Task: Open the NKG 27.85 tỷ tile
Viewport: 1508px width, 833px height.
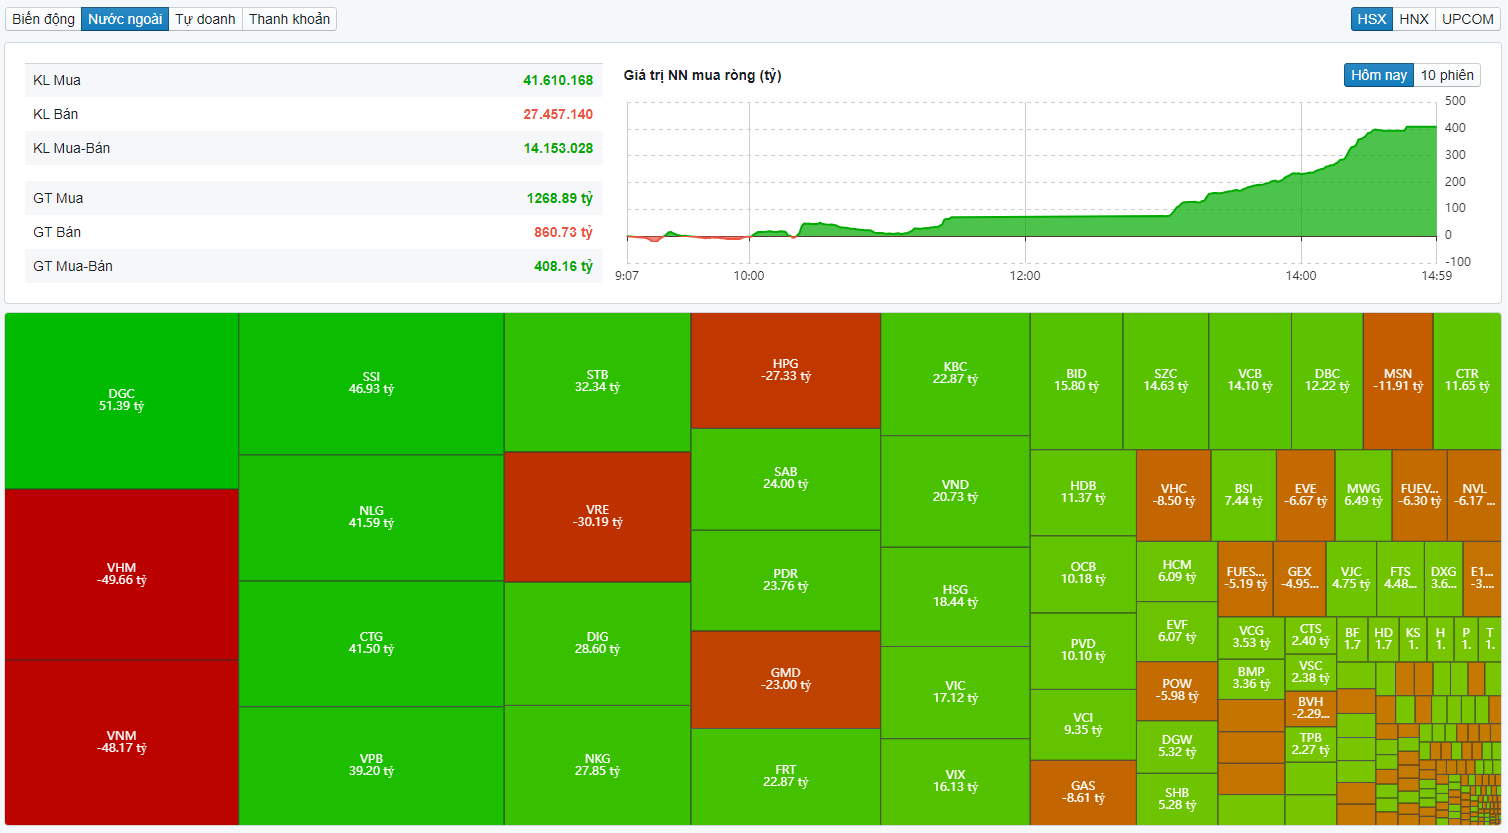Action: click(597, 765)
